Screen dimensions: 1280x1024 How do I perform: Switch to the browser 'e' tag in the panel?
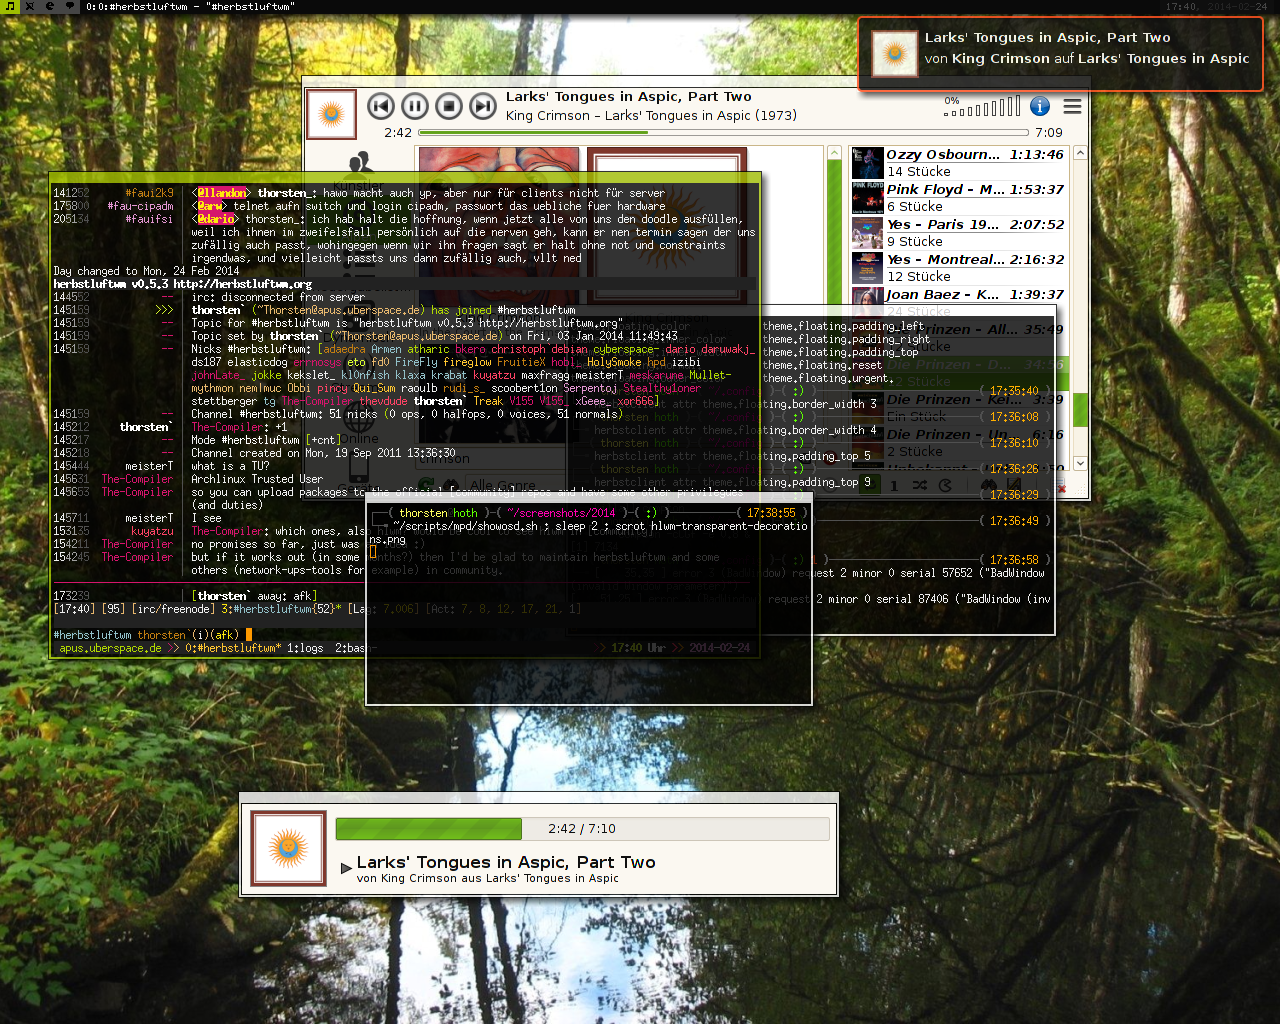coord(50,6)
